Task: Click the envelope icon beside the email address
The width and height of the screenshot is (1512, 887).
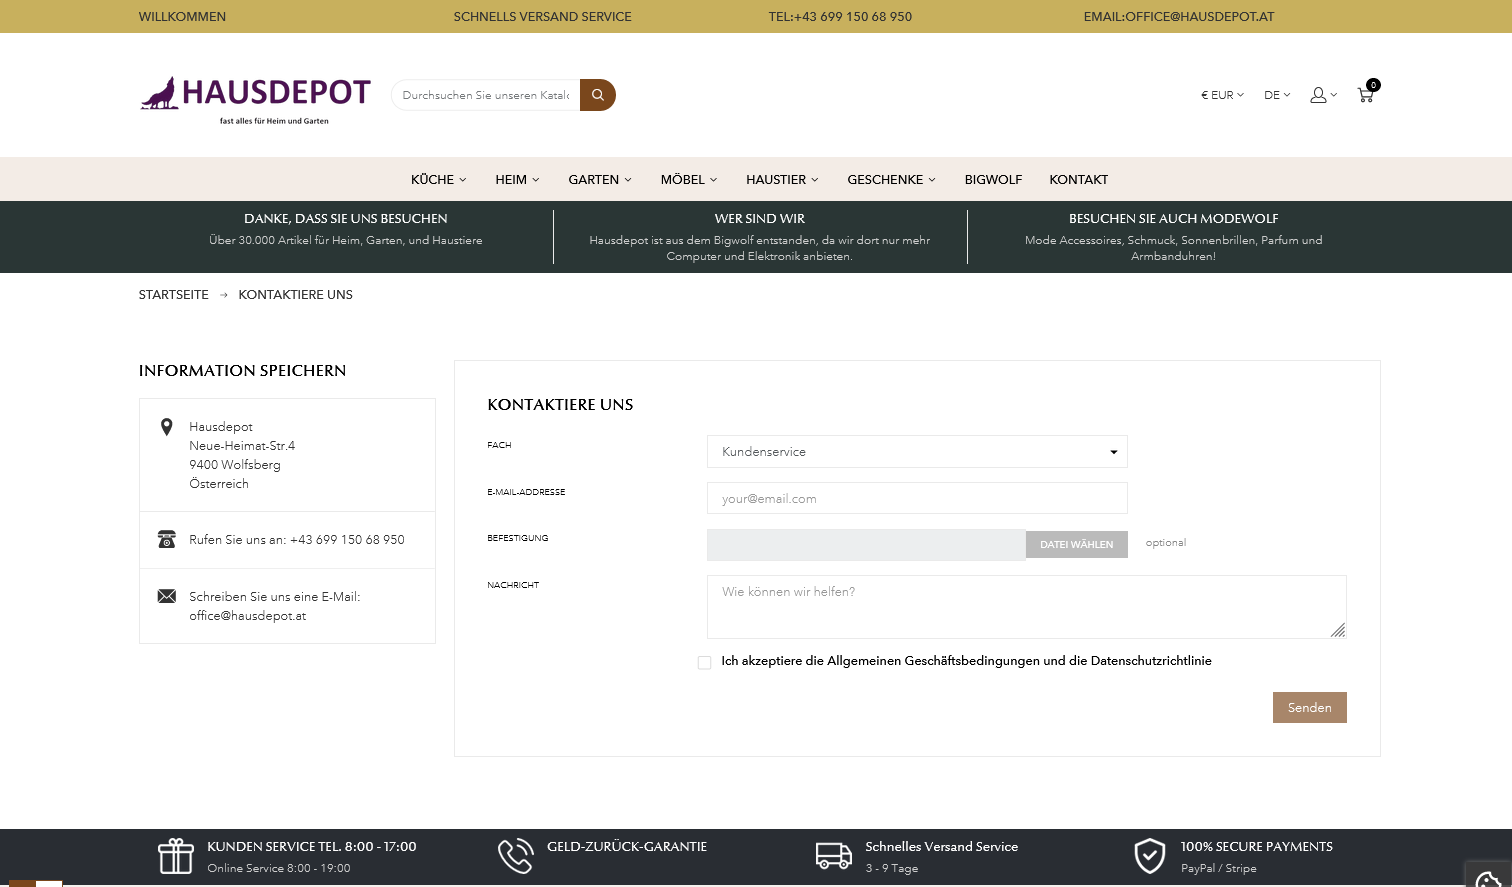Action: pos(166,595)
